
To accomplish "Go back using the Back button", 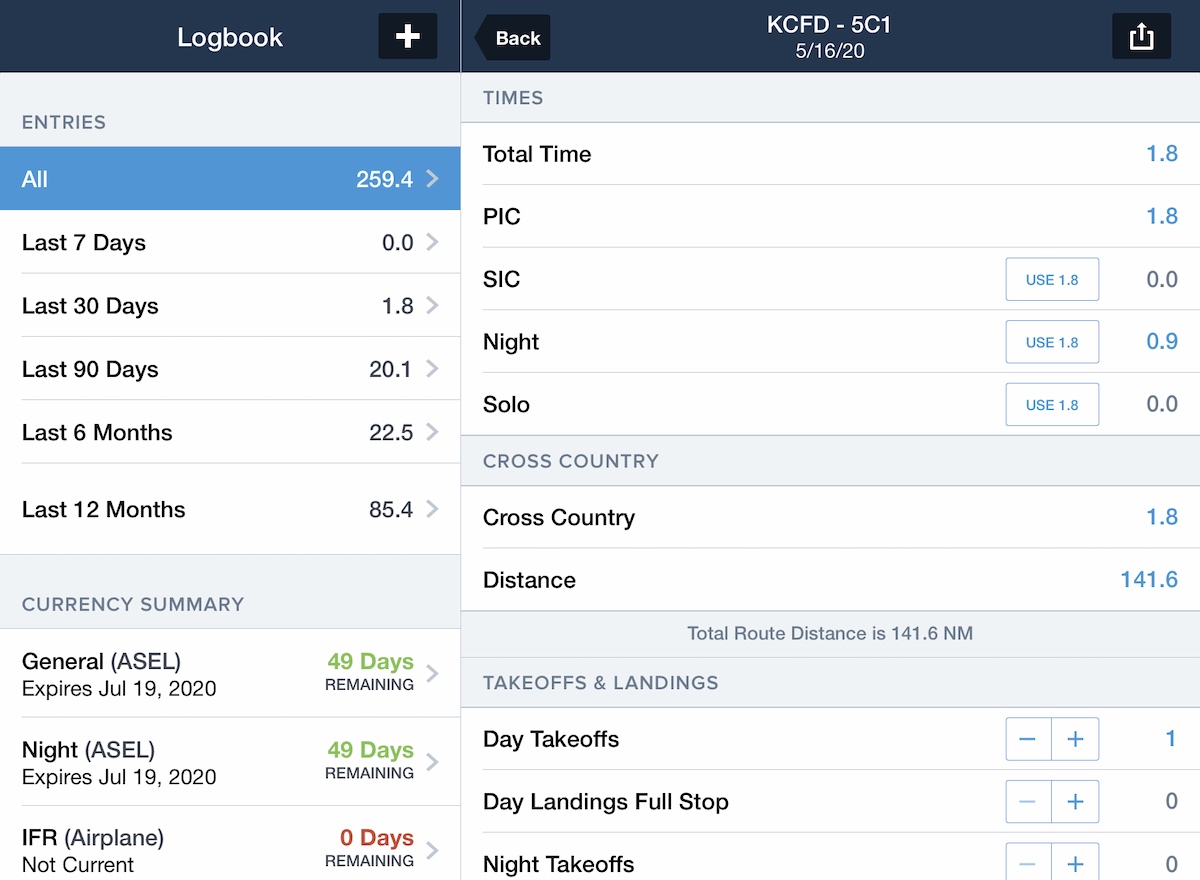I will click(513, 38).
